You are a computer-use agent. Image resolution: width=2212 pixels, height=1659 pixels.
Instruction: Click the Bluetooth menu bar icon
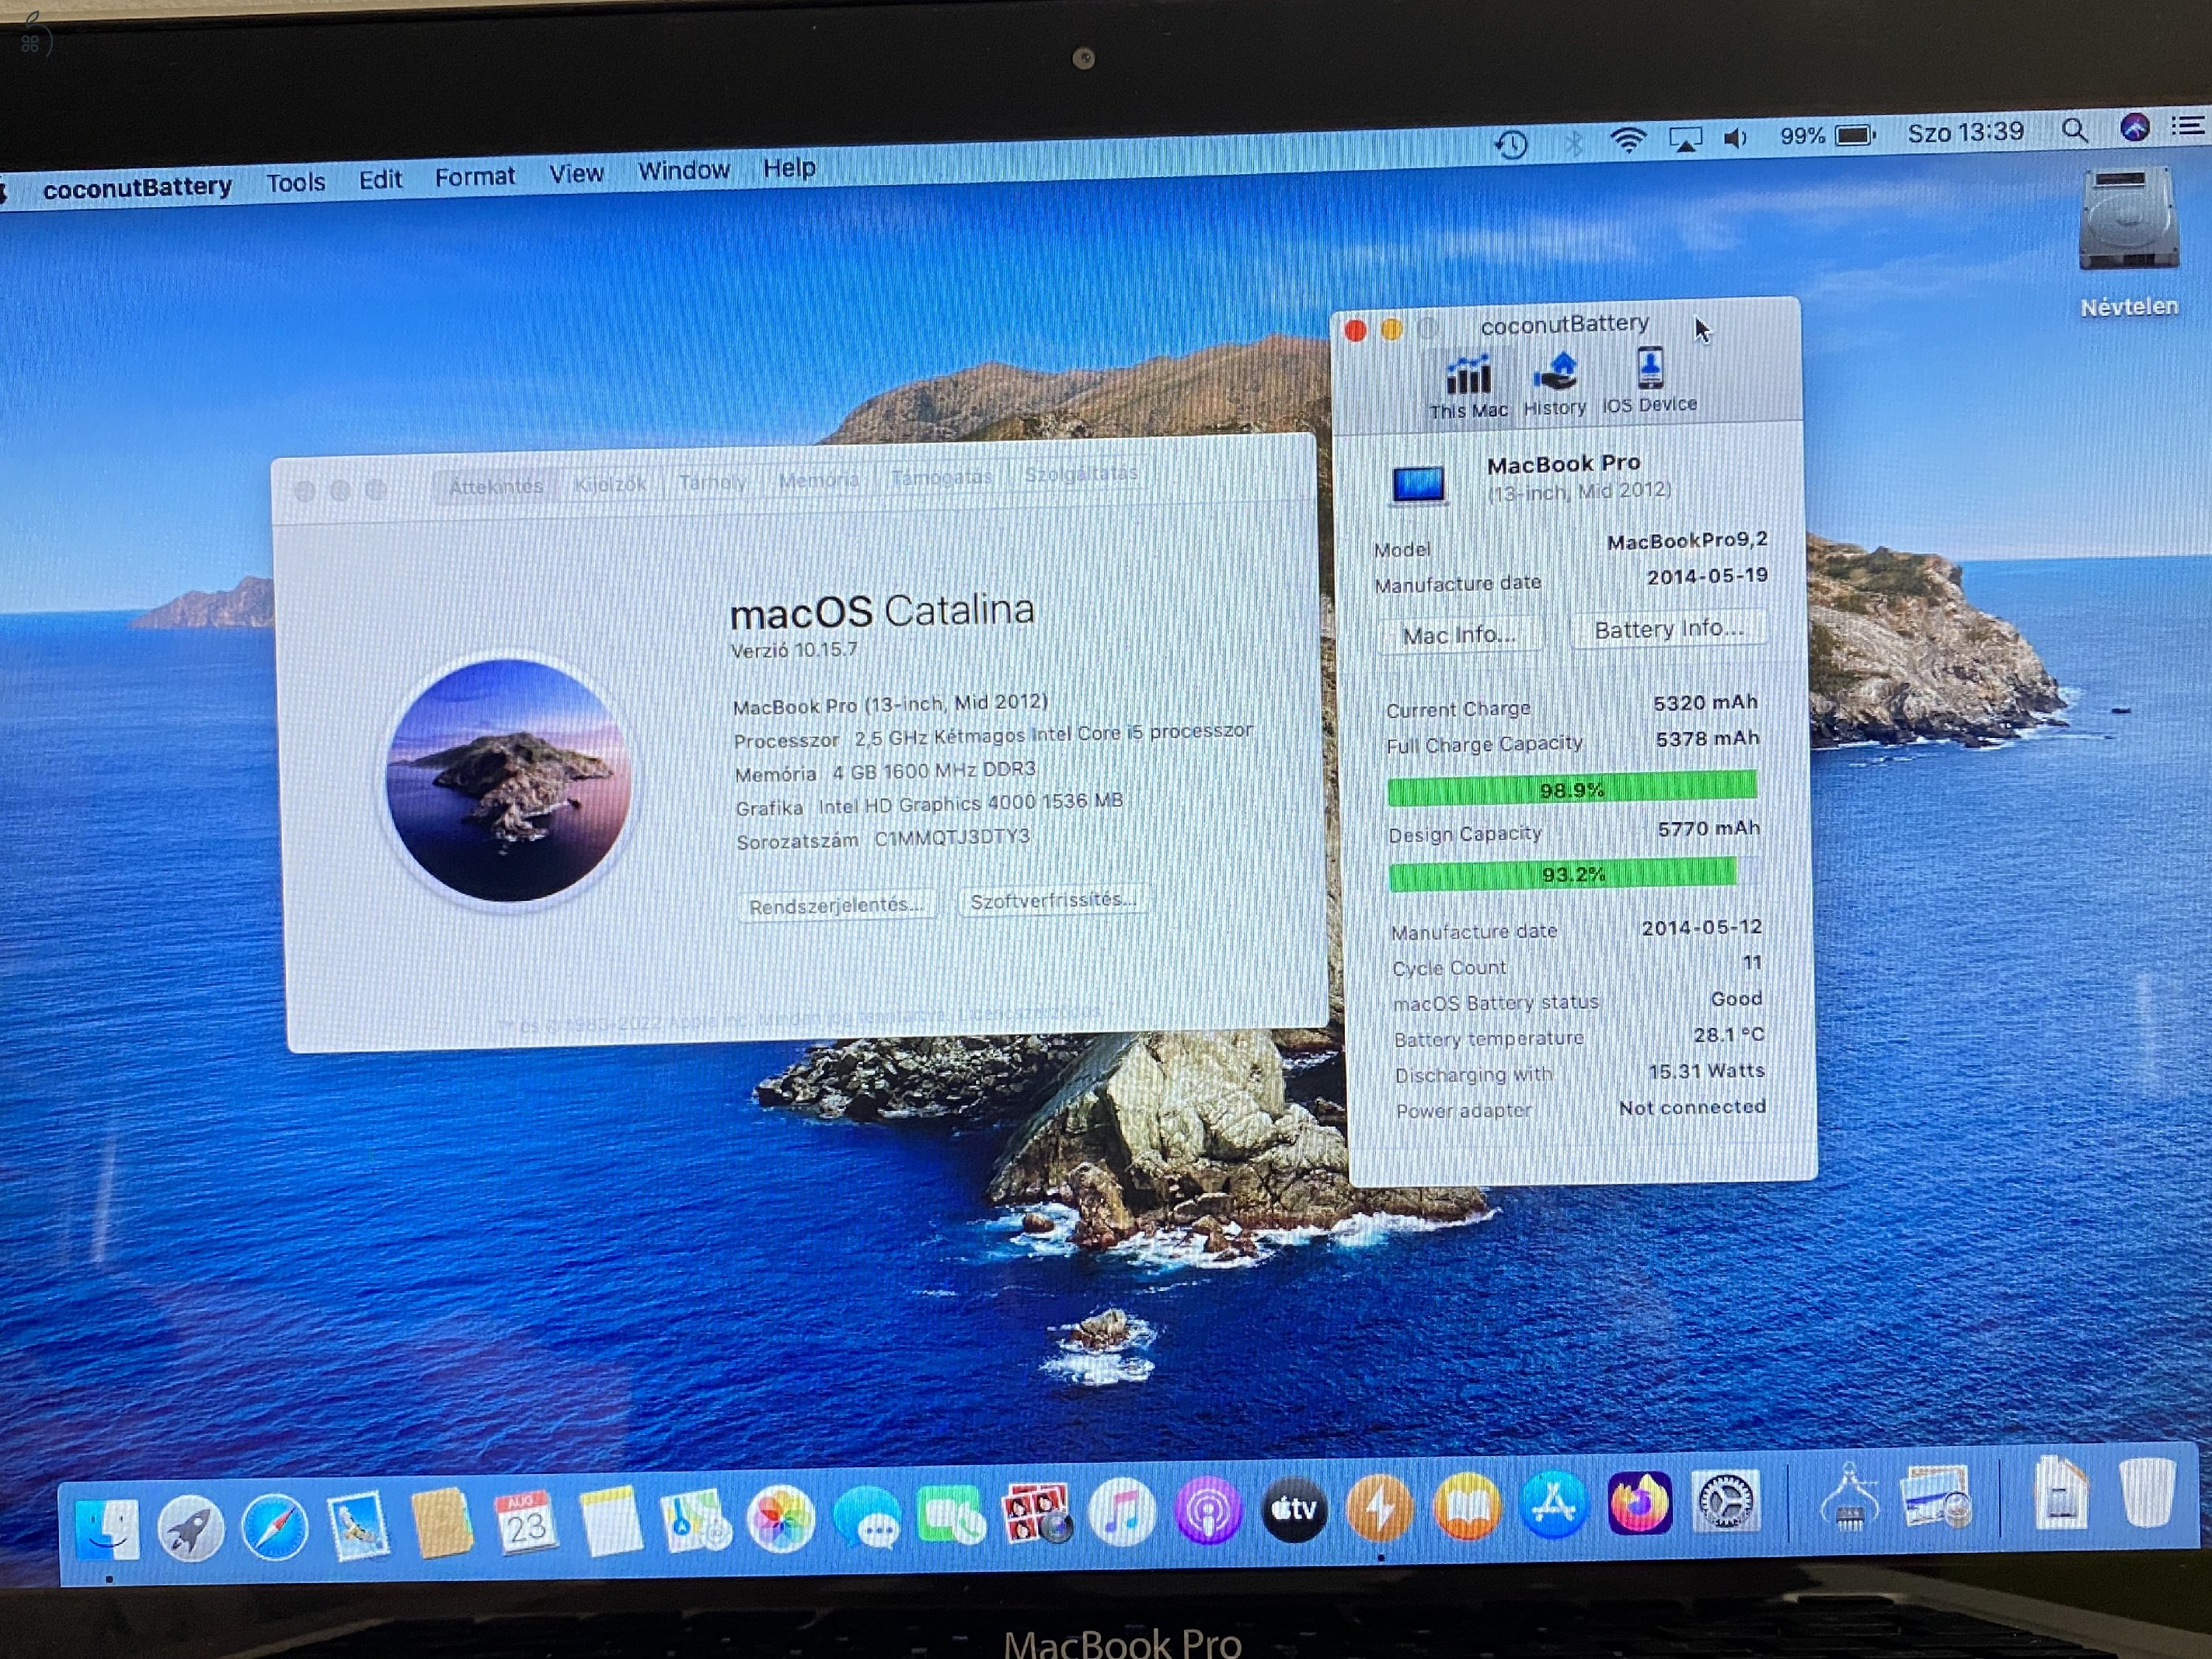(x=1574, y=143)
